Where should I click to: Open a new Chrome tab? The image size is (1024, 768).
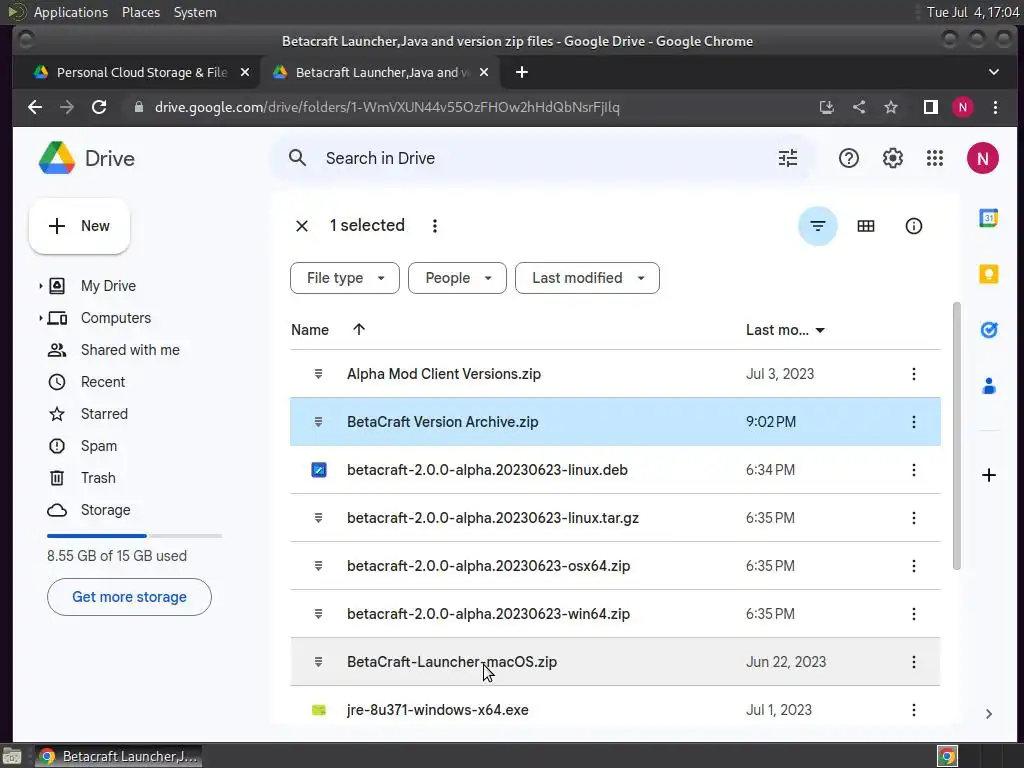point(522,72)
